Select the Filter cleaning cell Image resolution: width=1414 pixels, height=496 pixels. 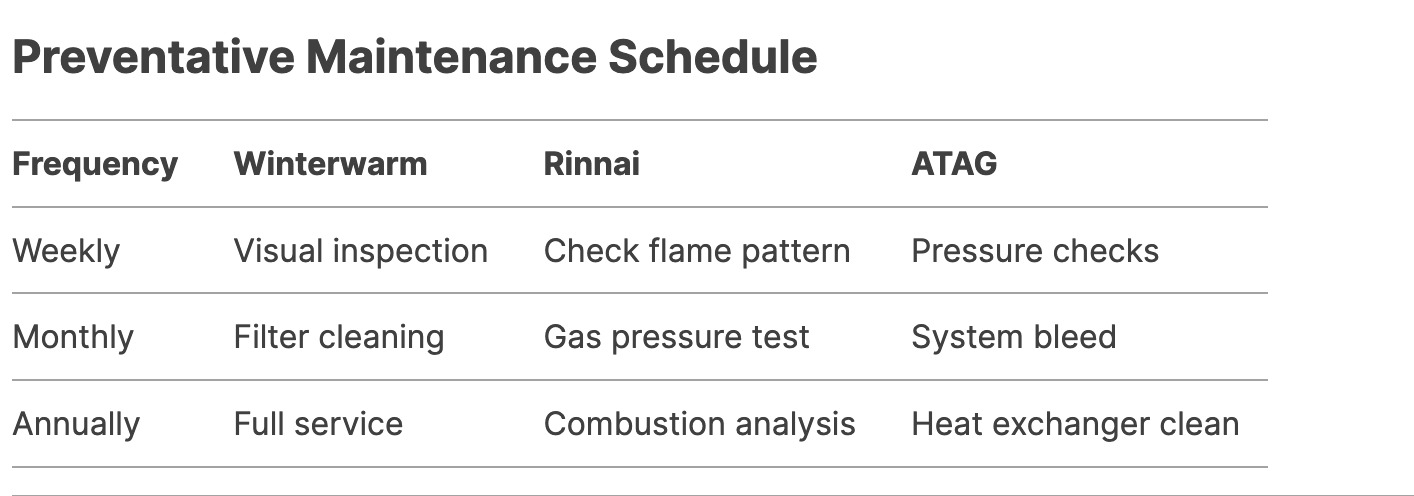339,337
